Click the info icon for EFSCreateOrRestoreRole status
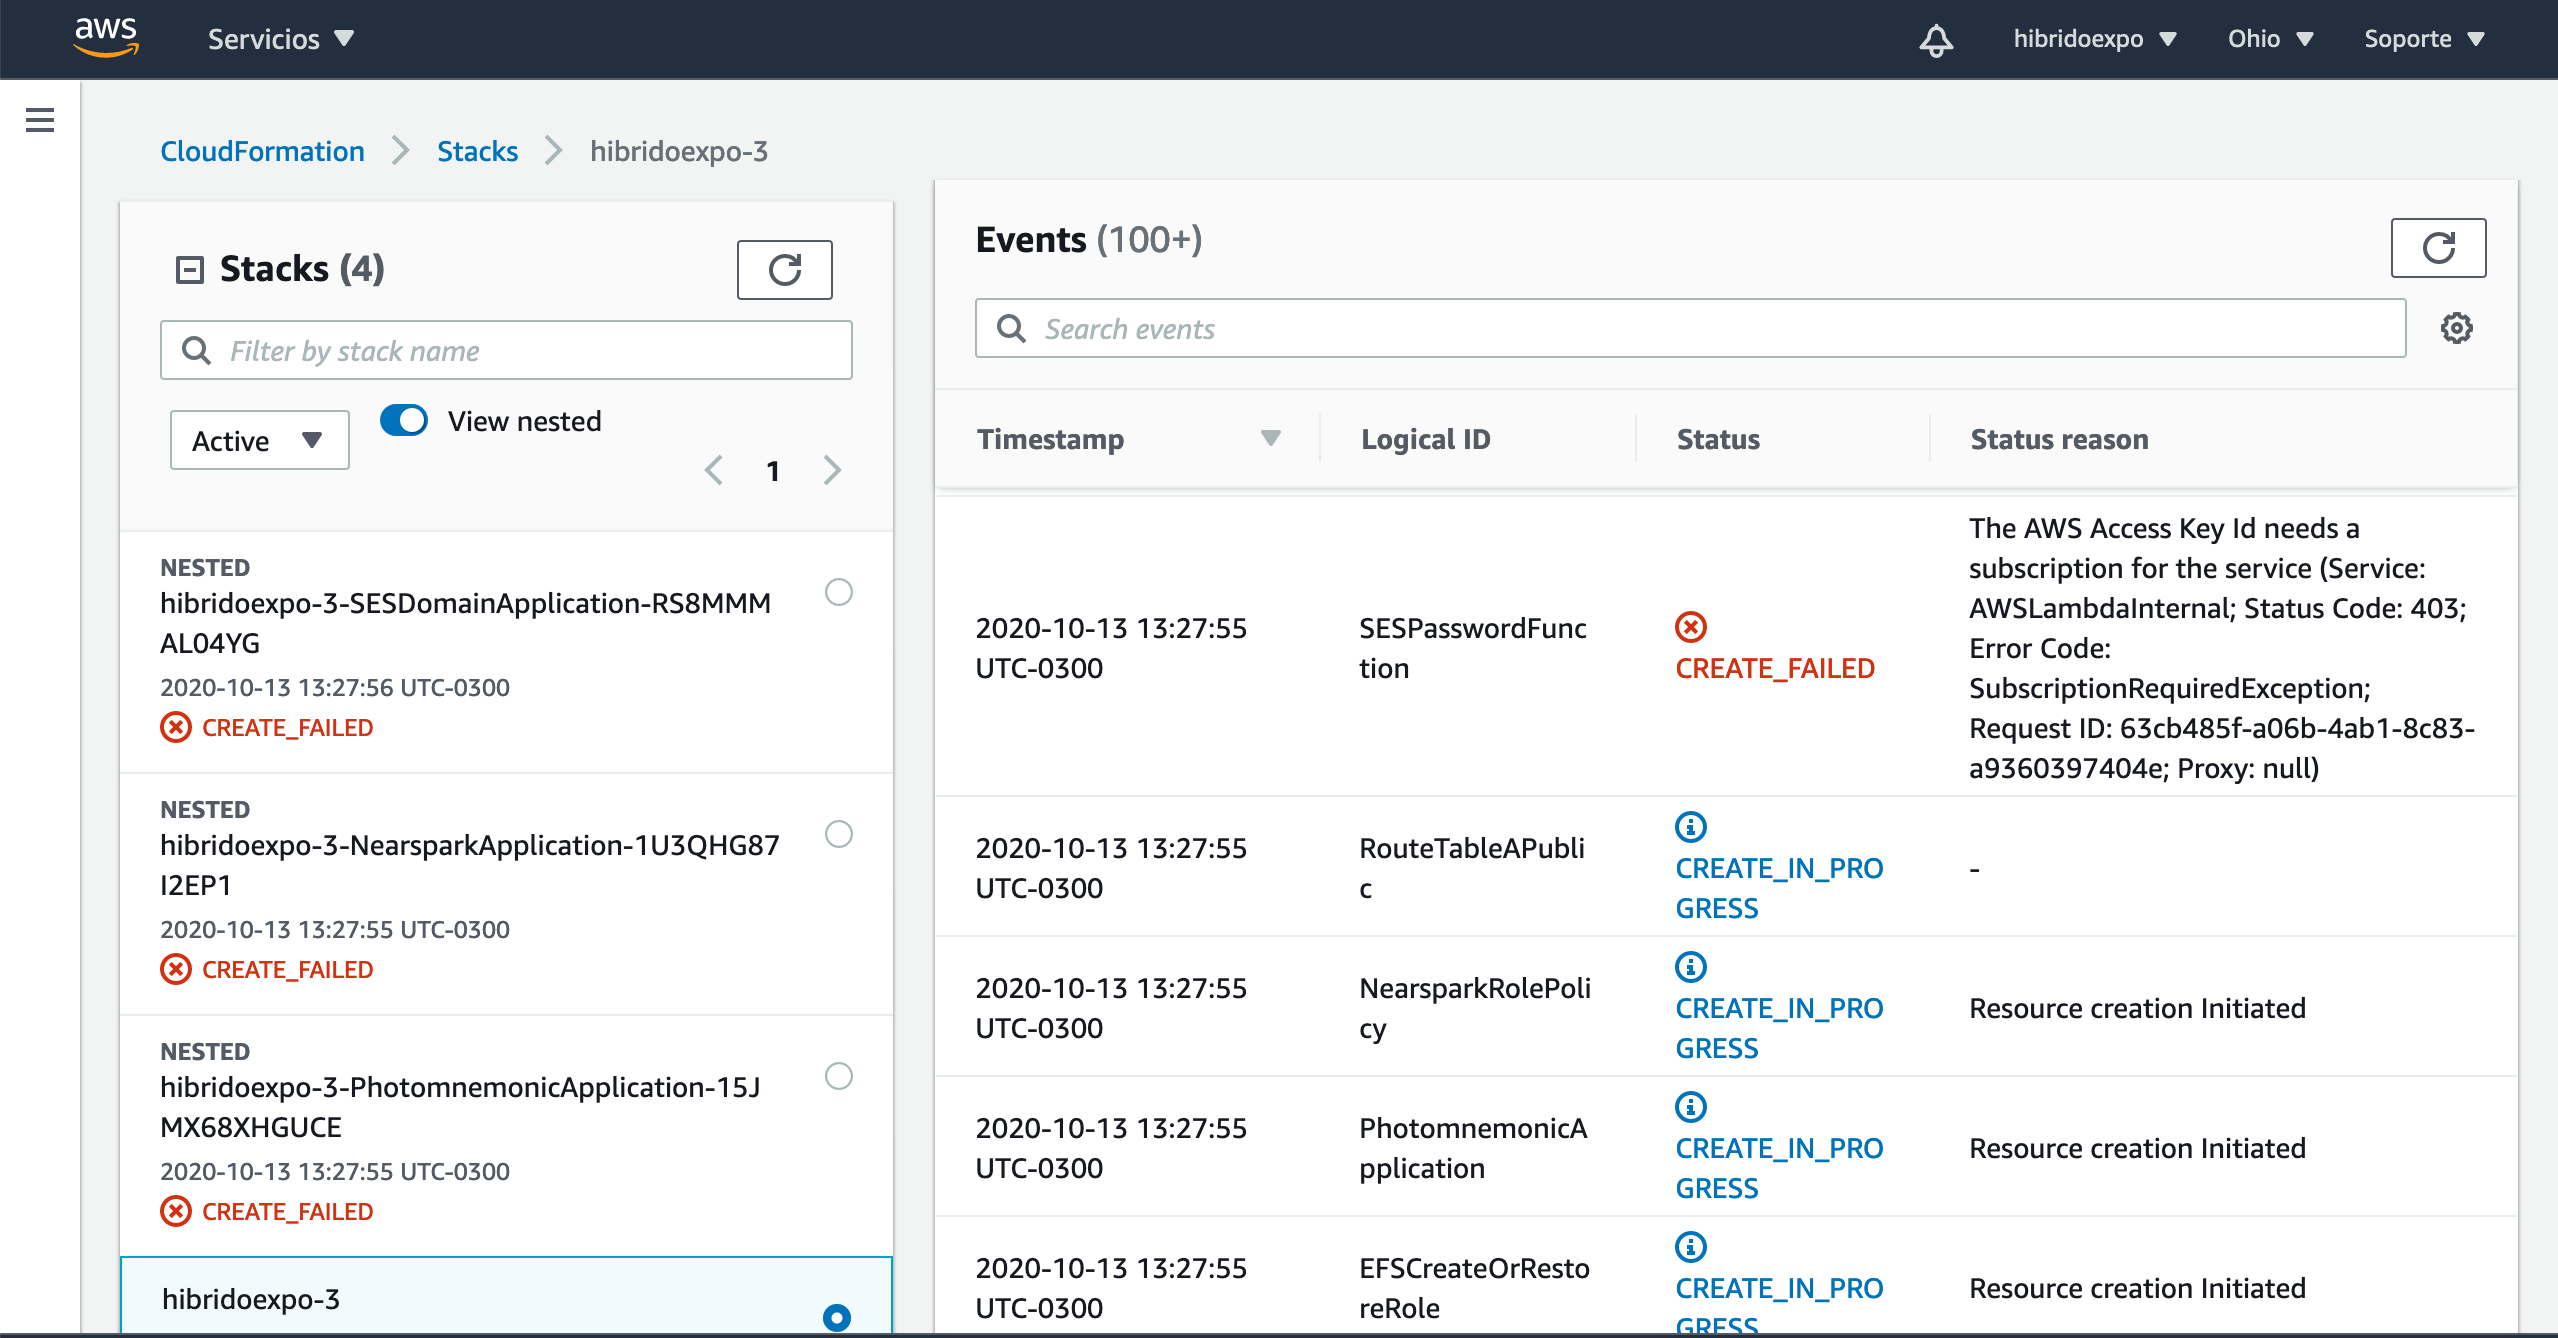The width and height of the screenshot is (2558, 1338). pos(1691,1247)
